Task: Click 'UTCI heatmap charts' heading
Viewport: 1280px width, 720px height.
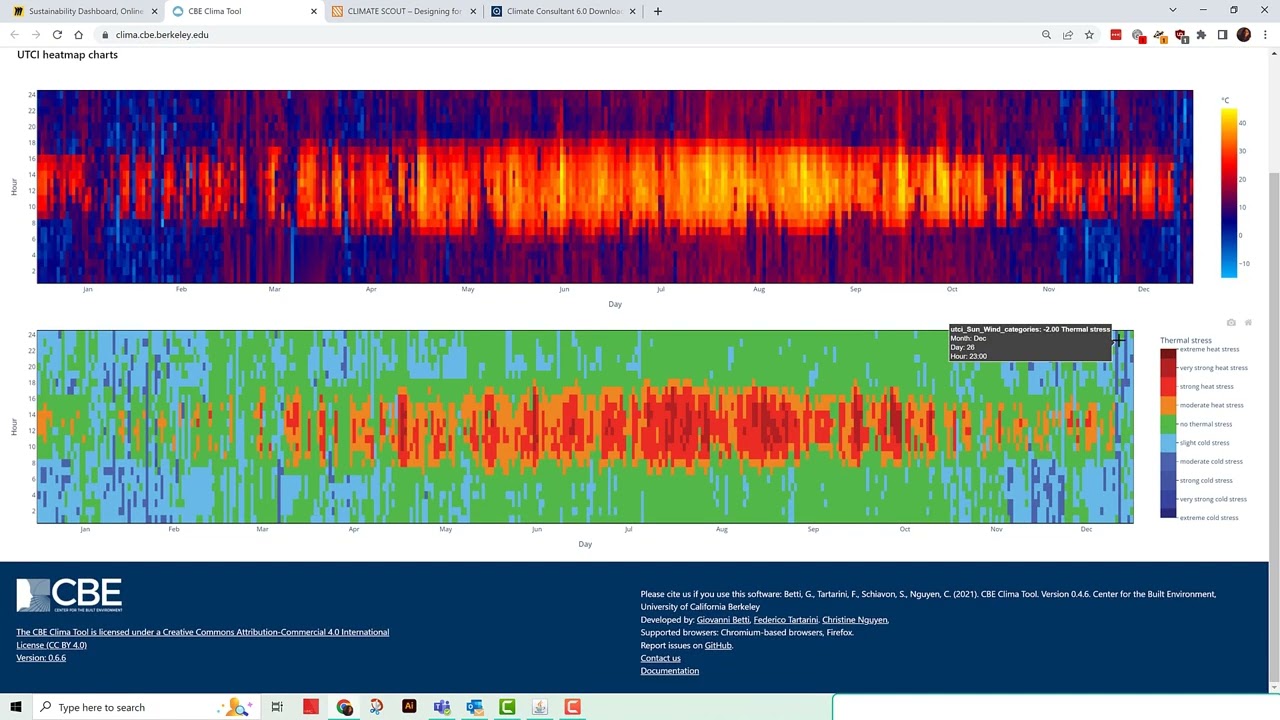Action: tap(67, 55)
